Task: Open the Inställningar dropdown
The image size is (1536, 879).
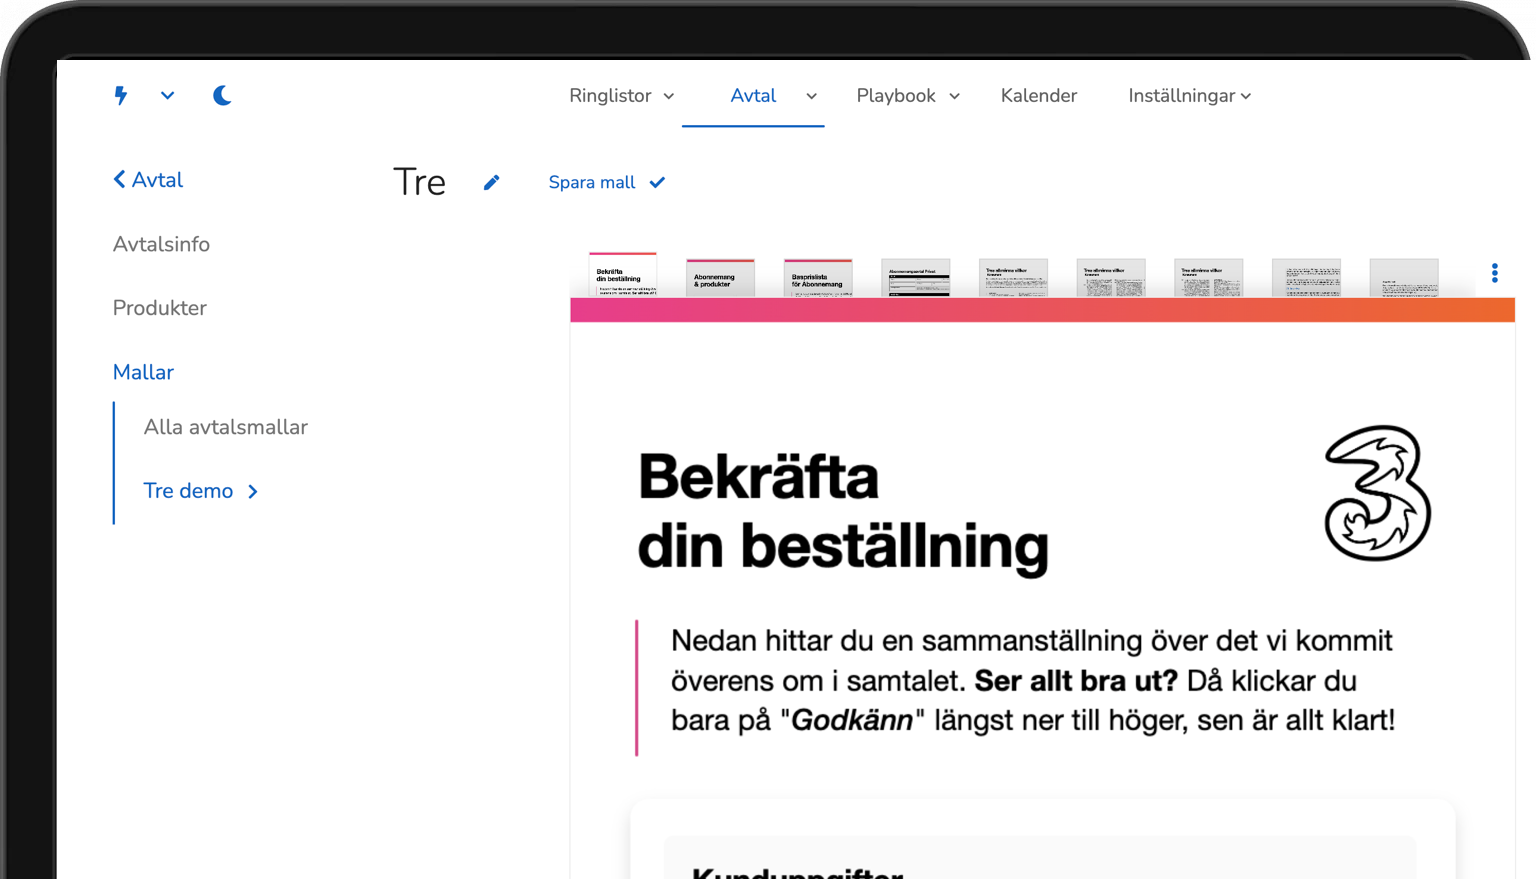Action: [1190, 96]
